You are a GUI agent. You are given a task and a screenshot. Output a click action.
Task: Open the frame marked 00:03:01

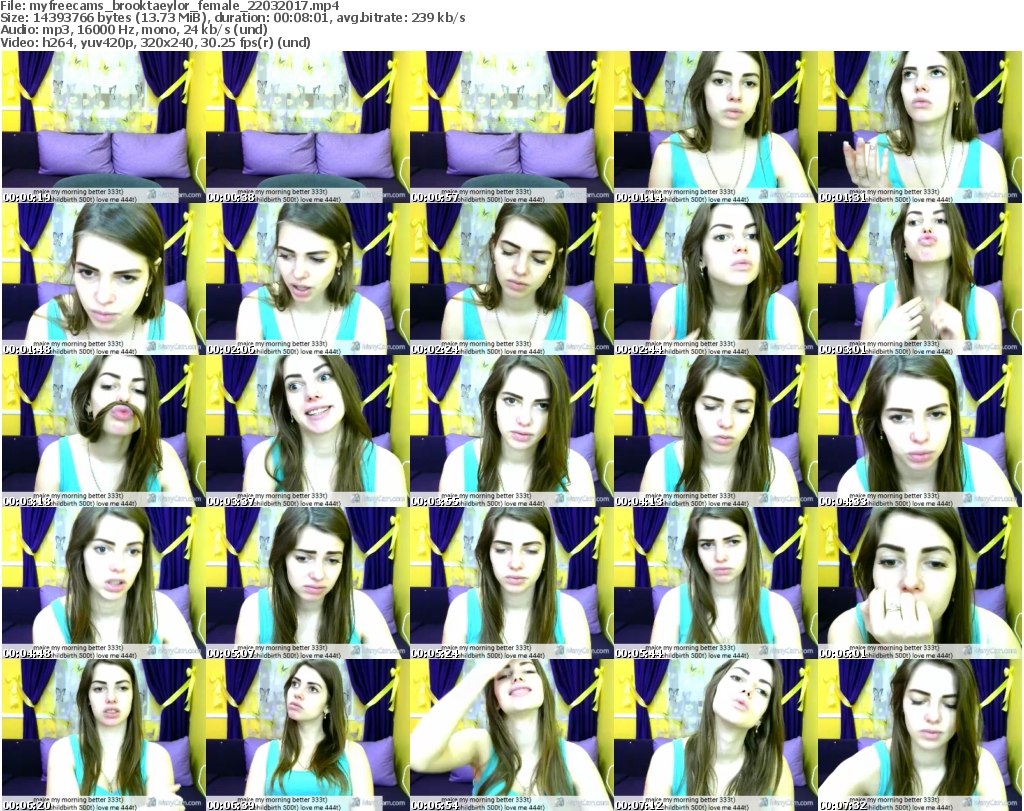[x=919, y=279]
